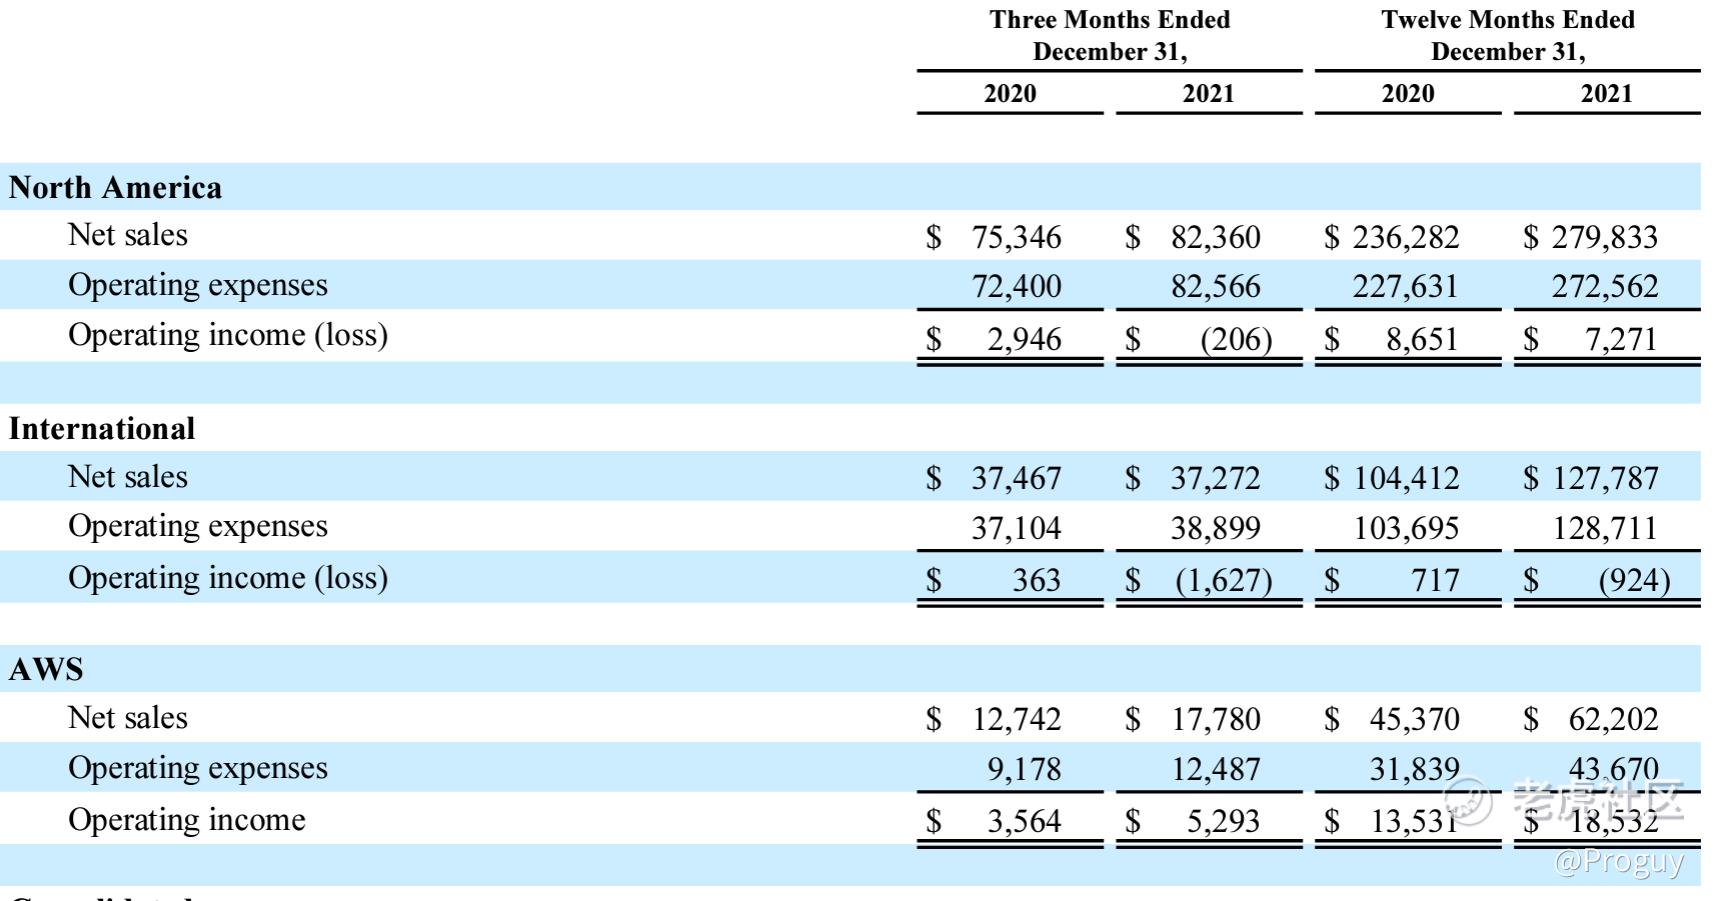Click AWS net sales value 17,780

(1216, 719)
